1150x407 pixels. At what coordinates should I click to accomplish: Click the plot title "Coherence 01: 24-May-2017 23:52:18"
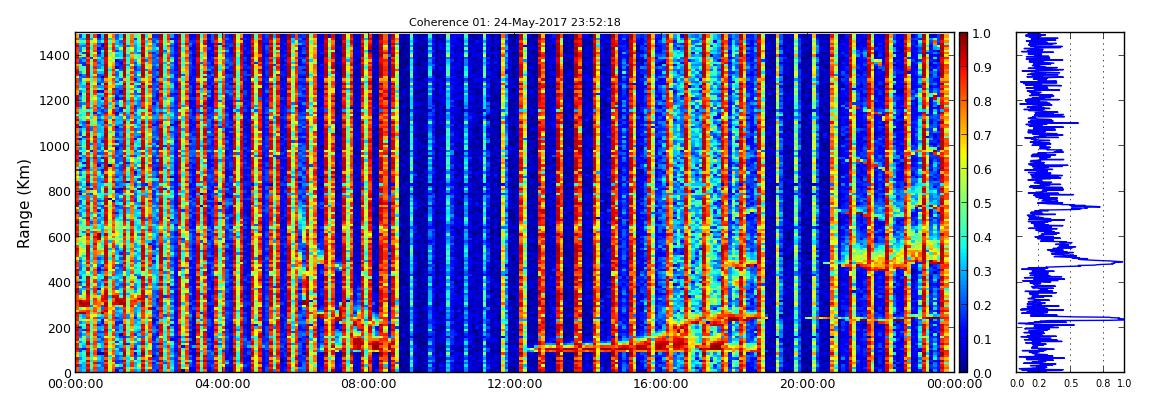514,22
